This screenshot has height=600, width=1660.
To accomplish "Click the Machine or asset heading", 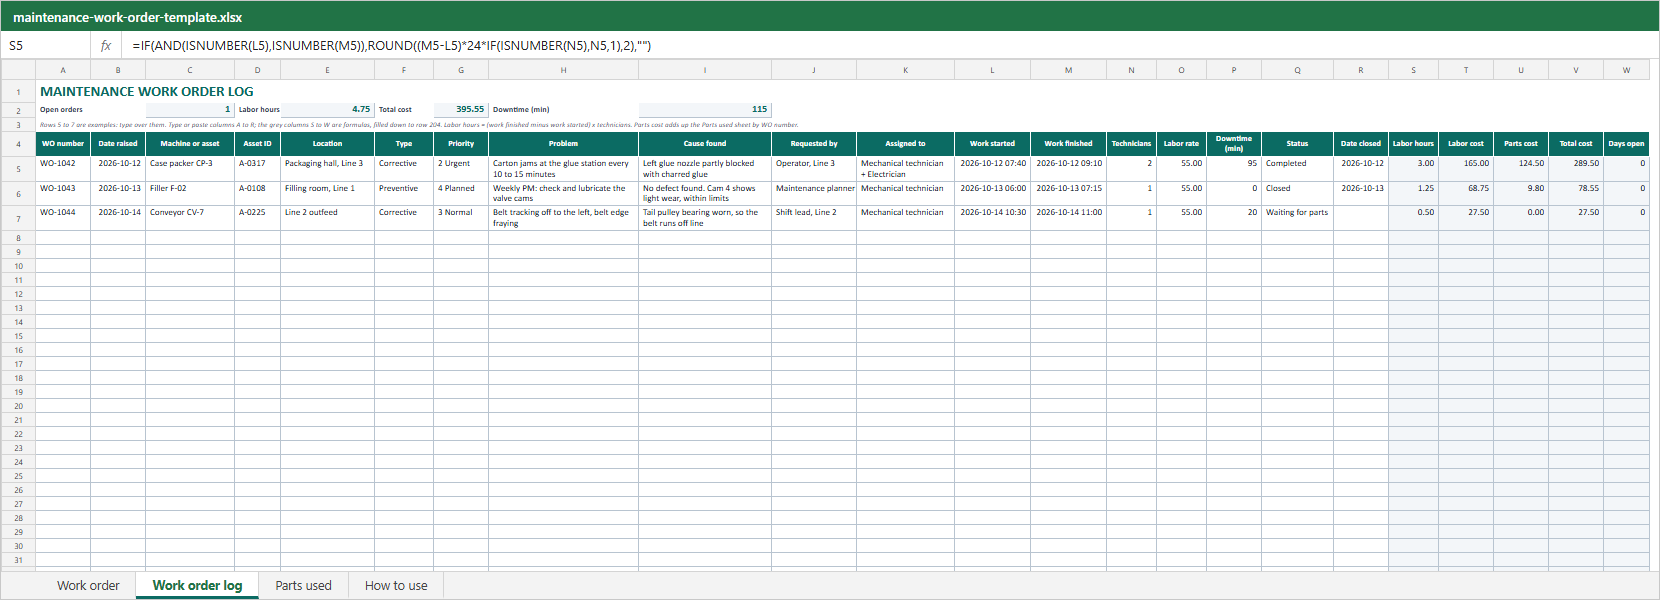I will (190, 143).
